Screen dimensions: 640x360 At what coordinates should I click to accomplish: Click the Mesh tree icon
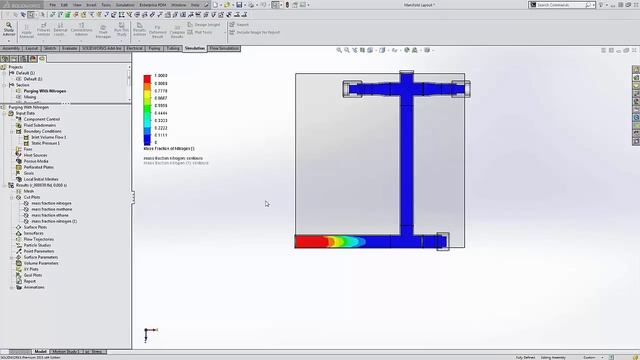pyautogui.click(x=18, y=191)
